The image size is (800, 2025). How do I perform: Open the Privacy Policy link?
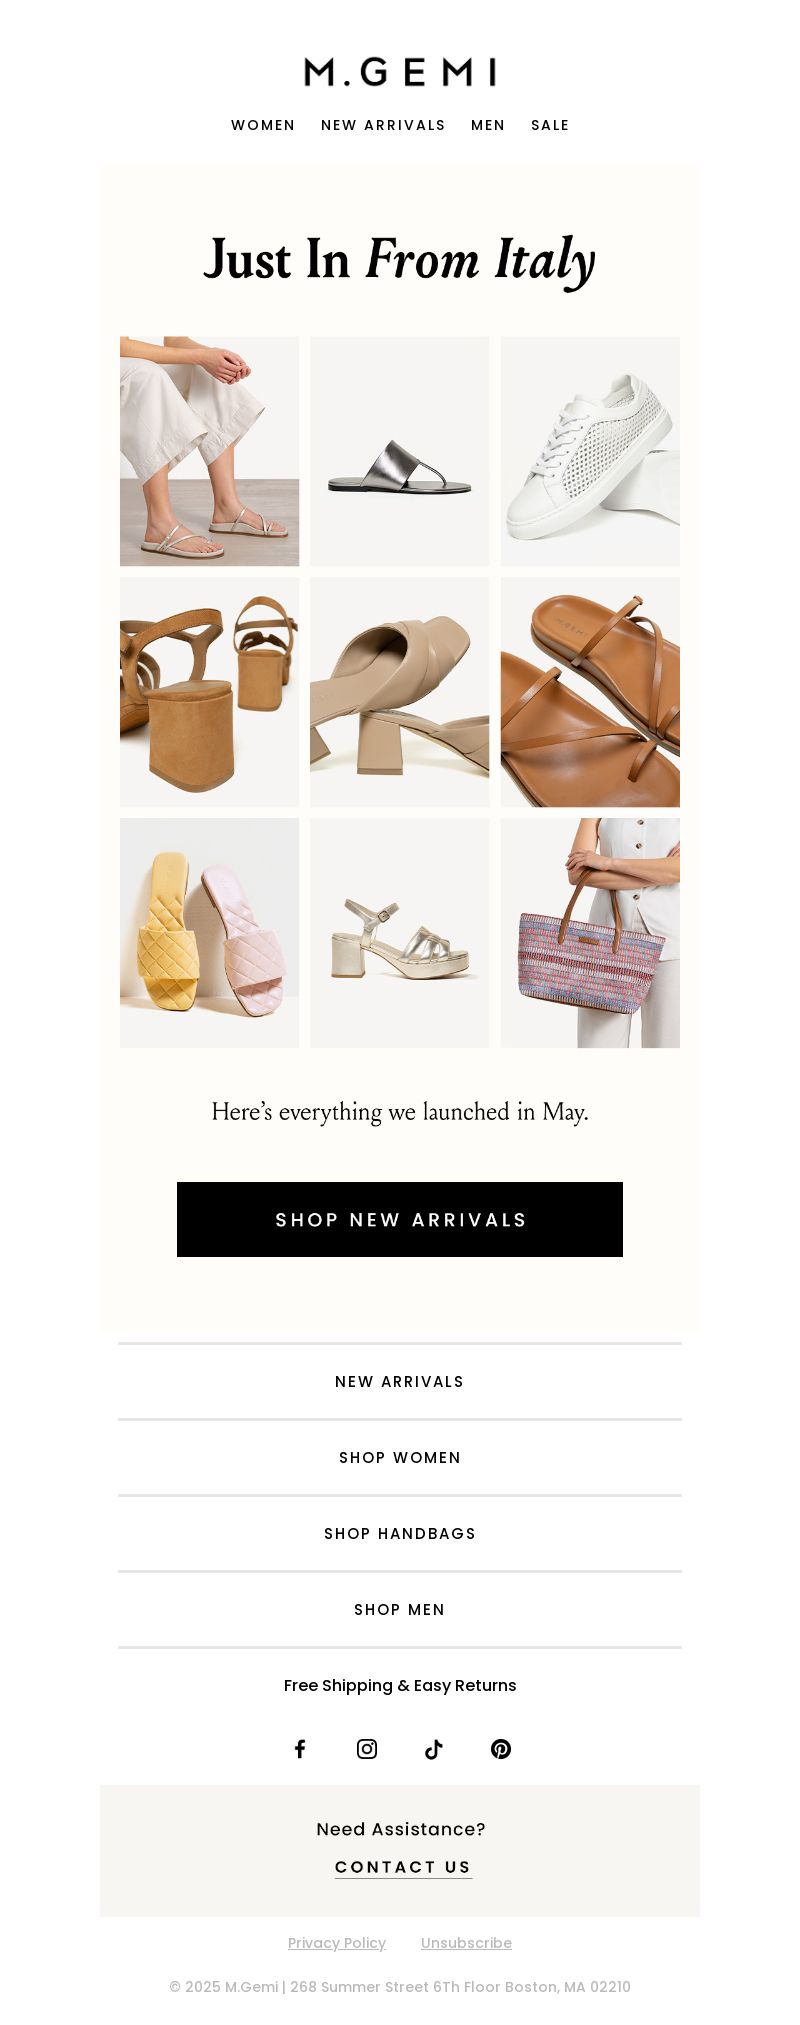click(x=337, y=1943)
